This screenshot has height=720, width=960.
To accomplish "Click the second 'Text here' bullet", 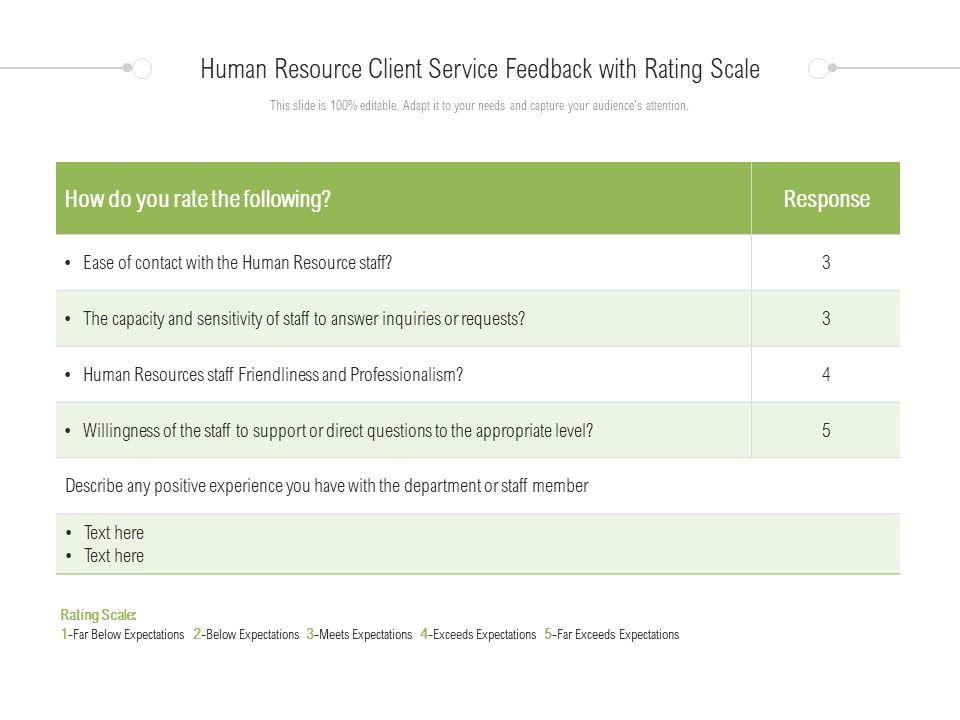I will pyautogui.click(x=114, y=556).
